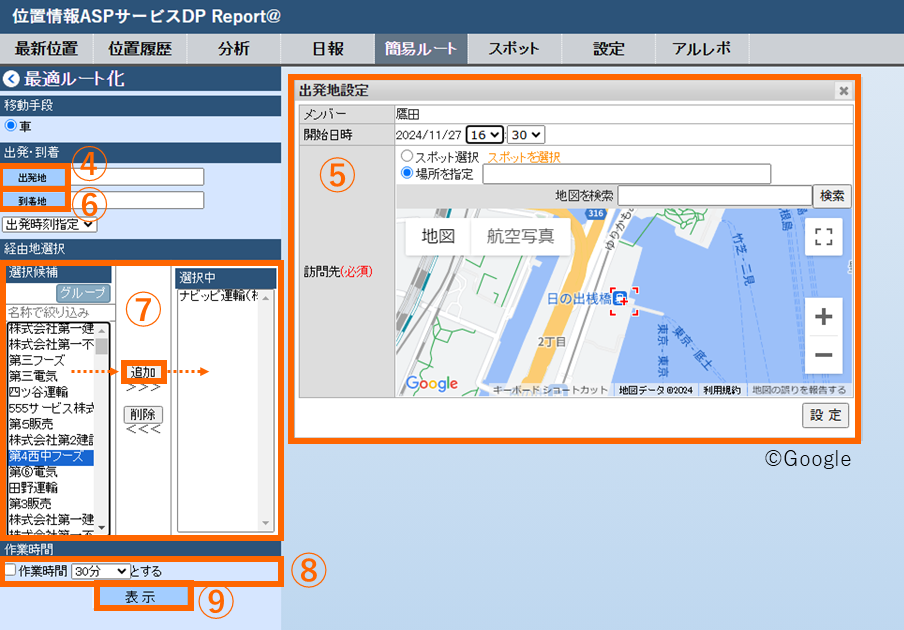Screen dimensions: 904x630
Task: Select 第4西中フーズ in candidate list
Action: pyautogui.click(x=51, y=457)
